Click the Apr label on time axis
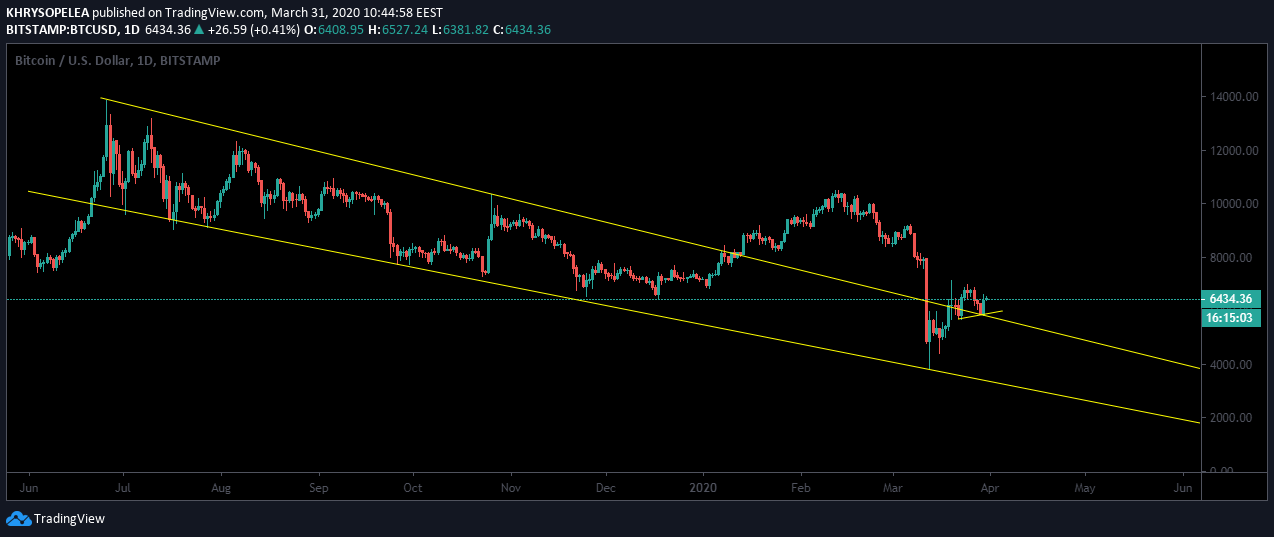 (x=989, y=489)
